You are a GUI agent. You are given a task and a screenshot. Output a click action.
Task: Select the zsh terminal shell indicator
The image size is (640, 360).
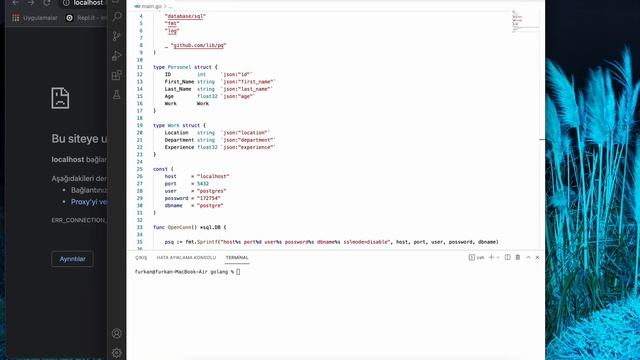coord(476,257)
